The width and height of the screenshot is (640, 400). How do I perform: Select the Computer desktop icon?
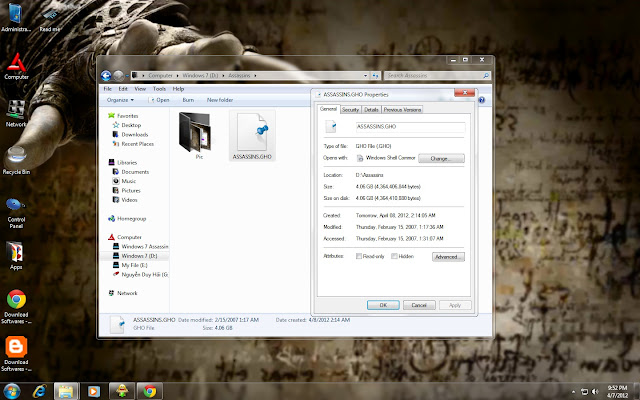(x=16, y=66)
